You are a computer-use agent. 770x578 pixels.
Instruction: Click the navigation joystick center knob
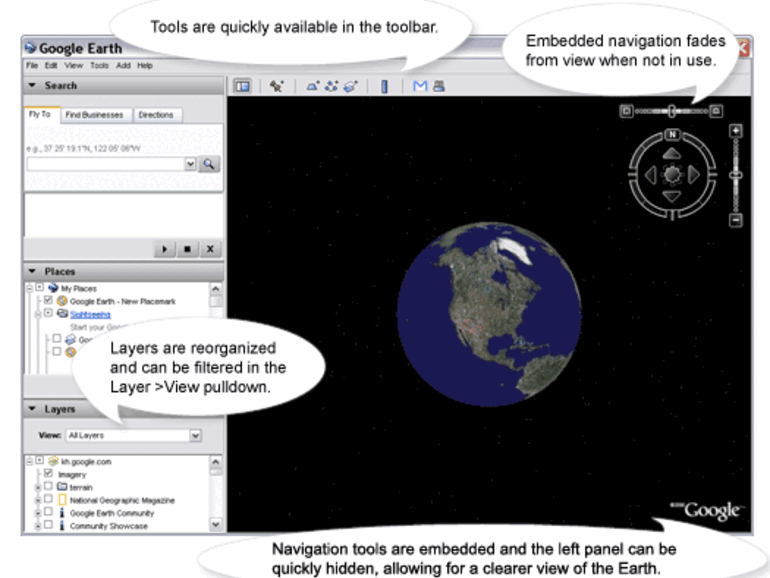pyautogui.click(x=672, y=174)
